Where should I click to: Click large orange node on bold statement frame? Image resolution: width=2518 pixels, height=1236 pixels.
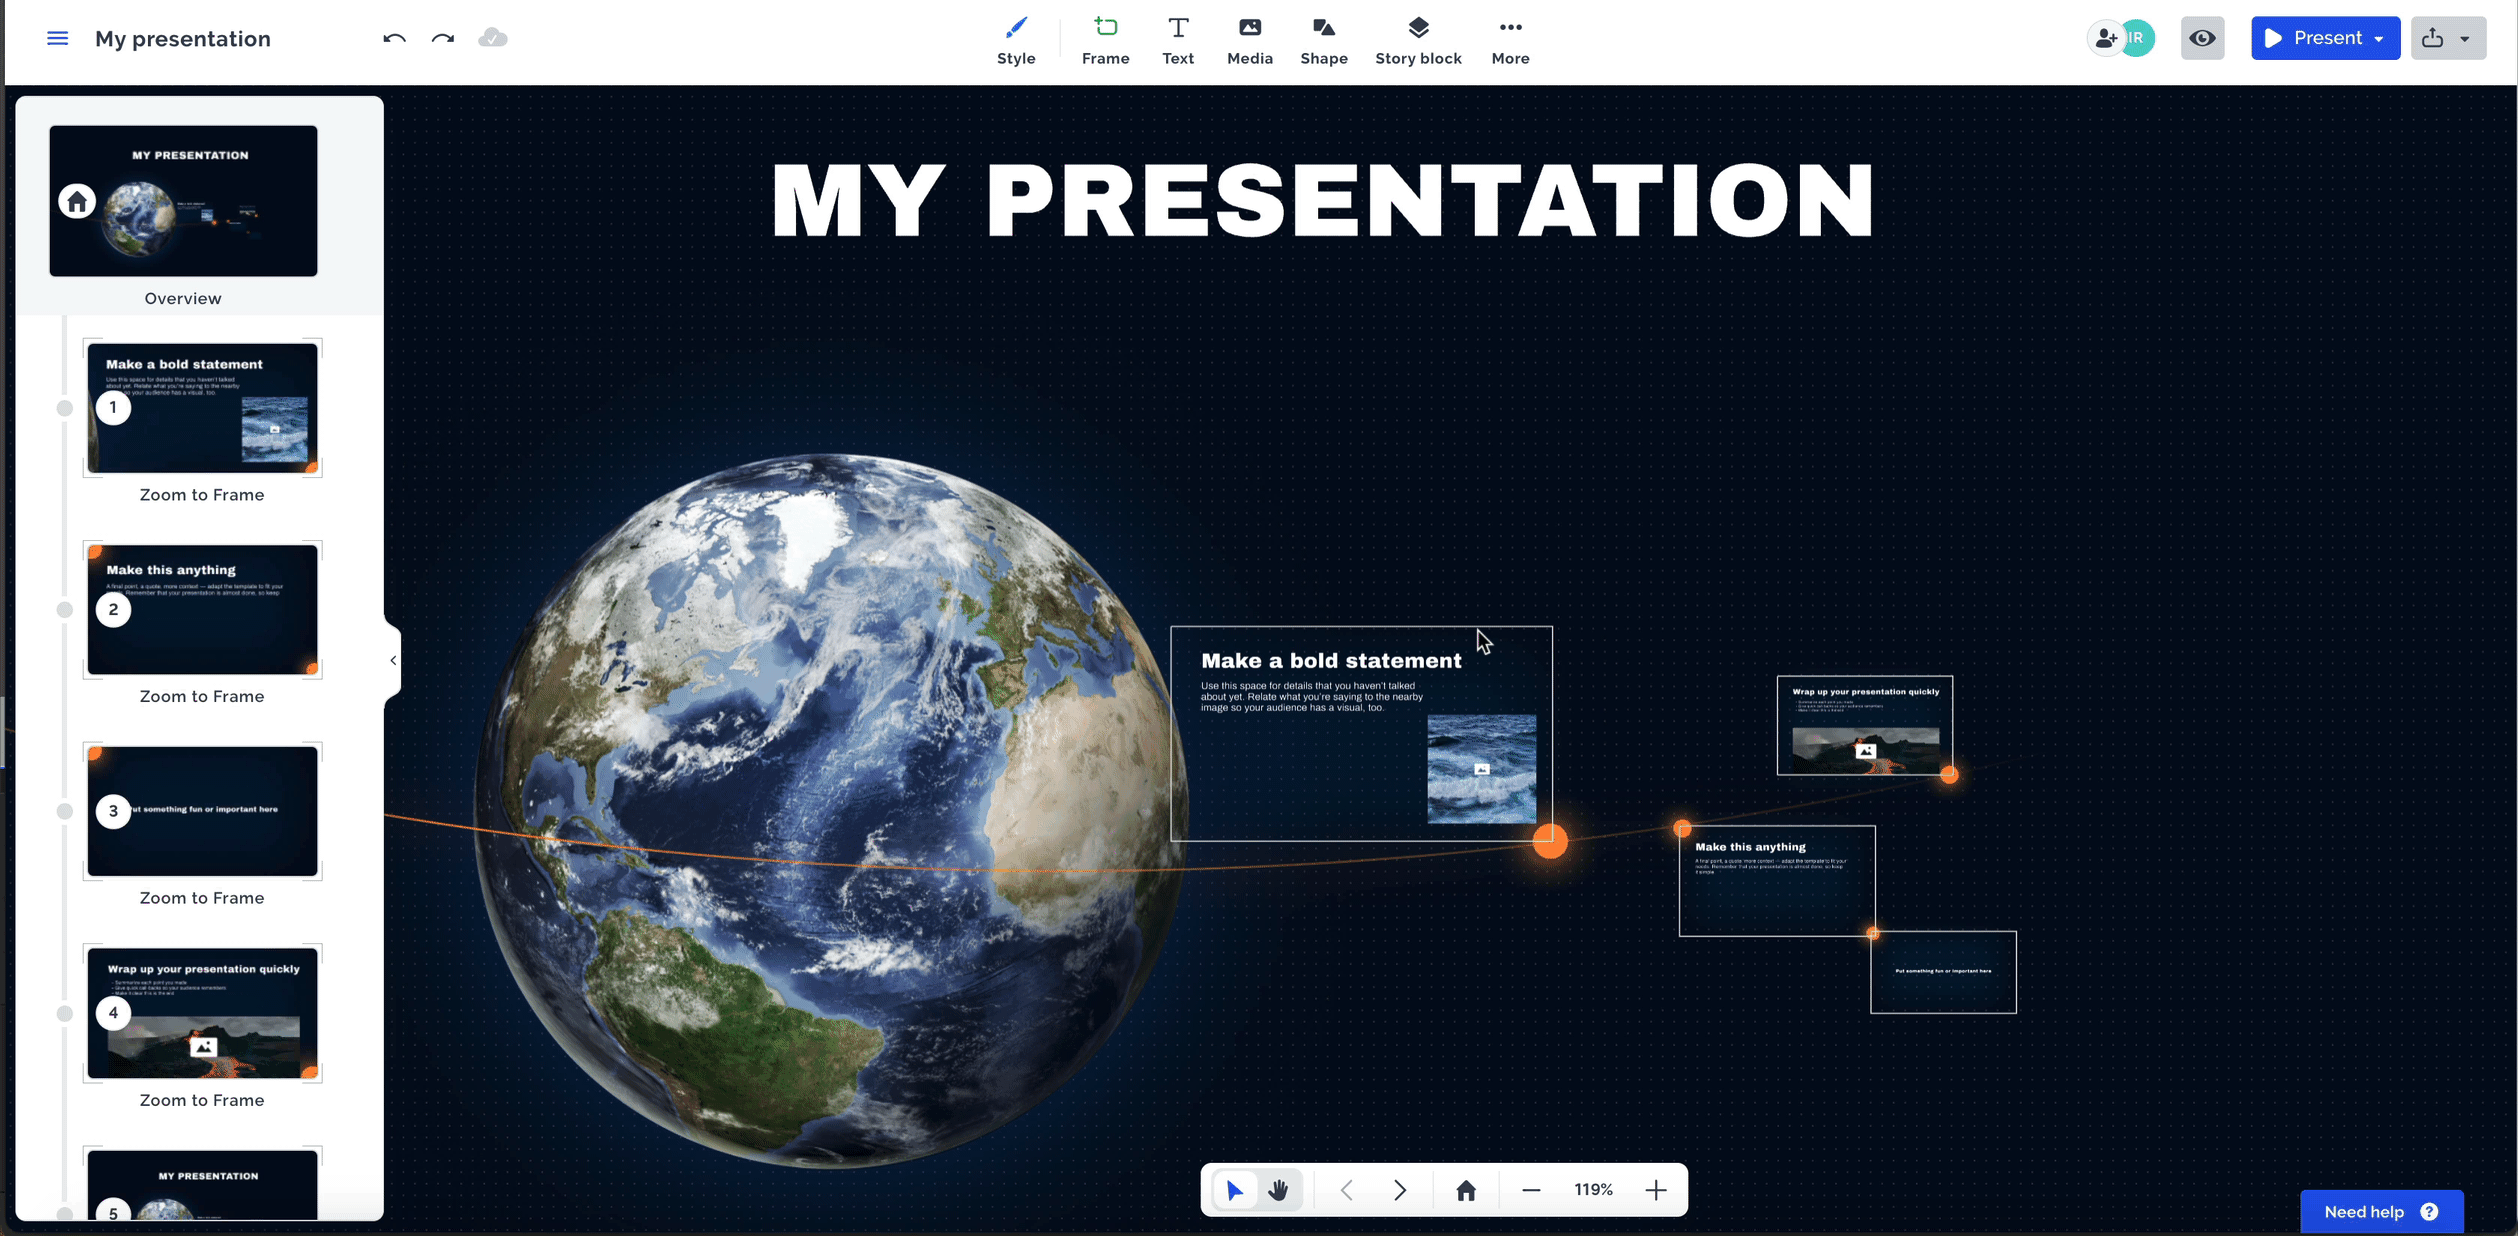(1550, 841)
